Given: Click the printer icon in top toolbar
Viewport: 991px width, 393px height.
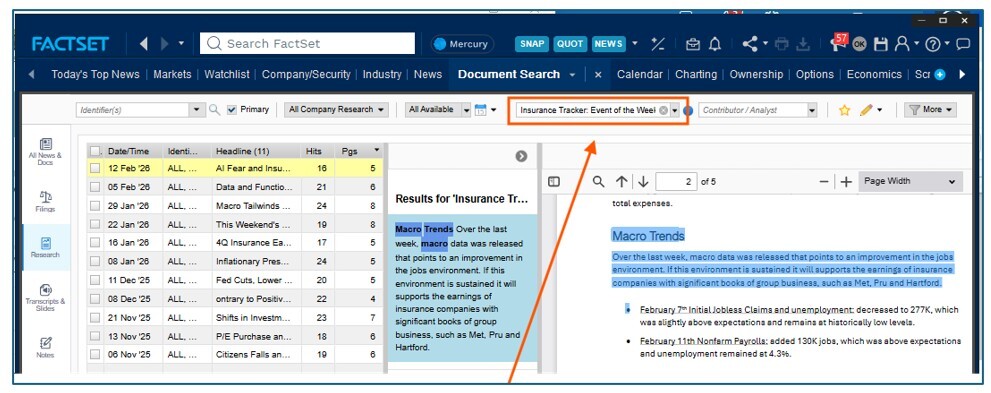Looking at the screenshot, I should [782, 44].
